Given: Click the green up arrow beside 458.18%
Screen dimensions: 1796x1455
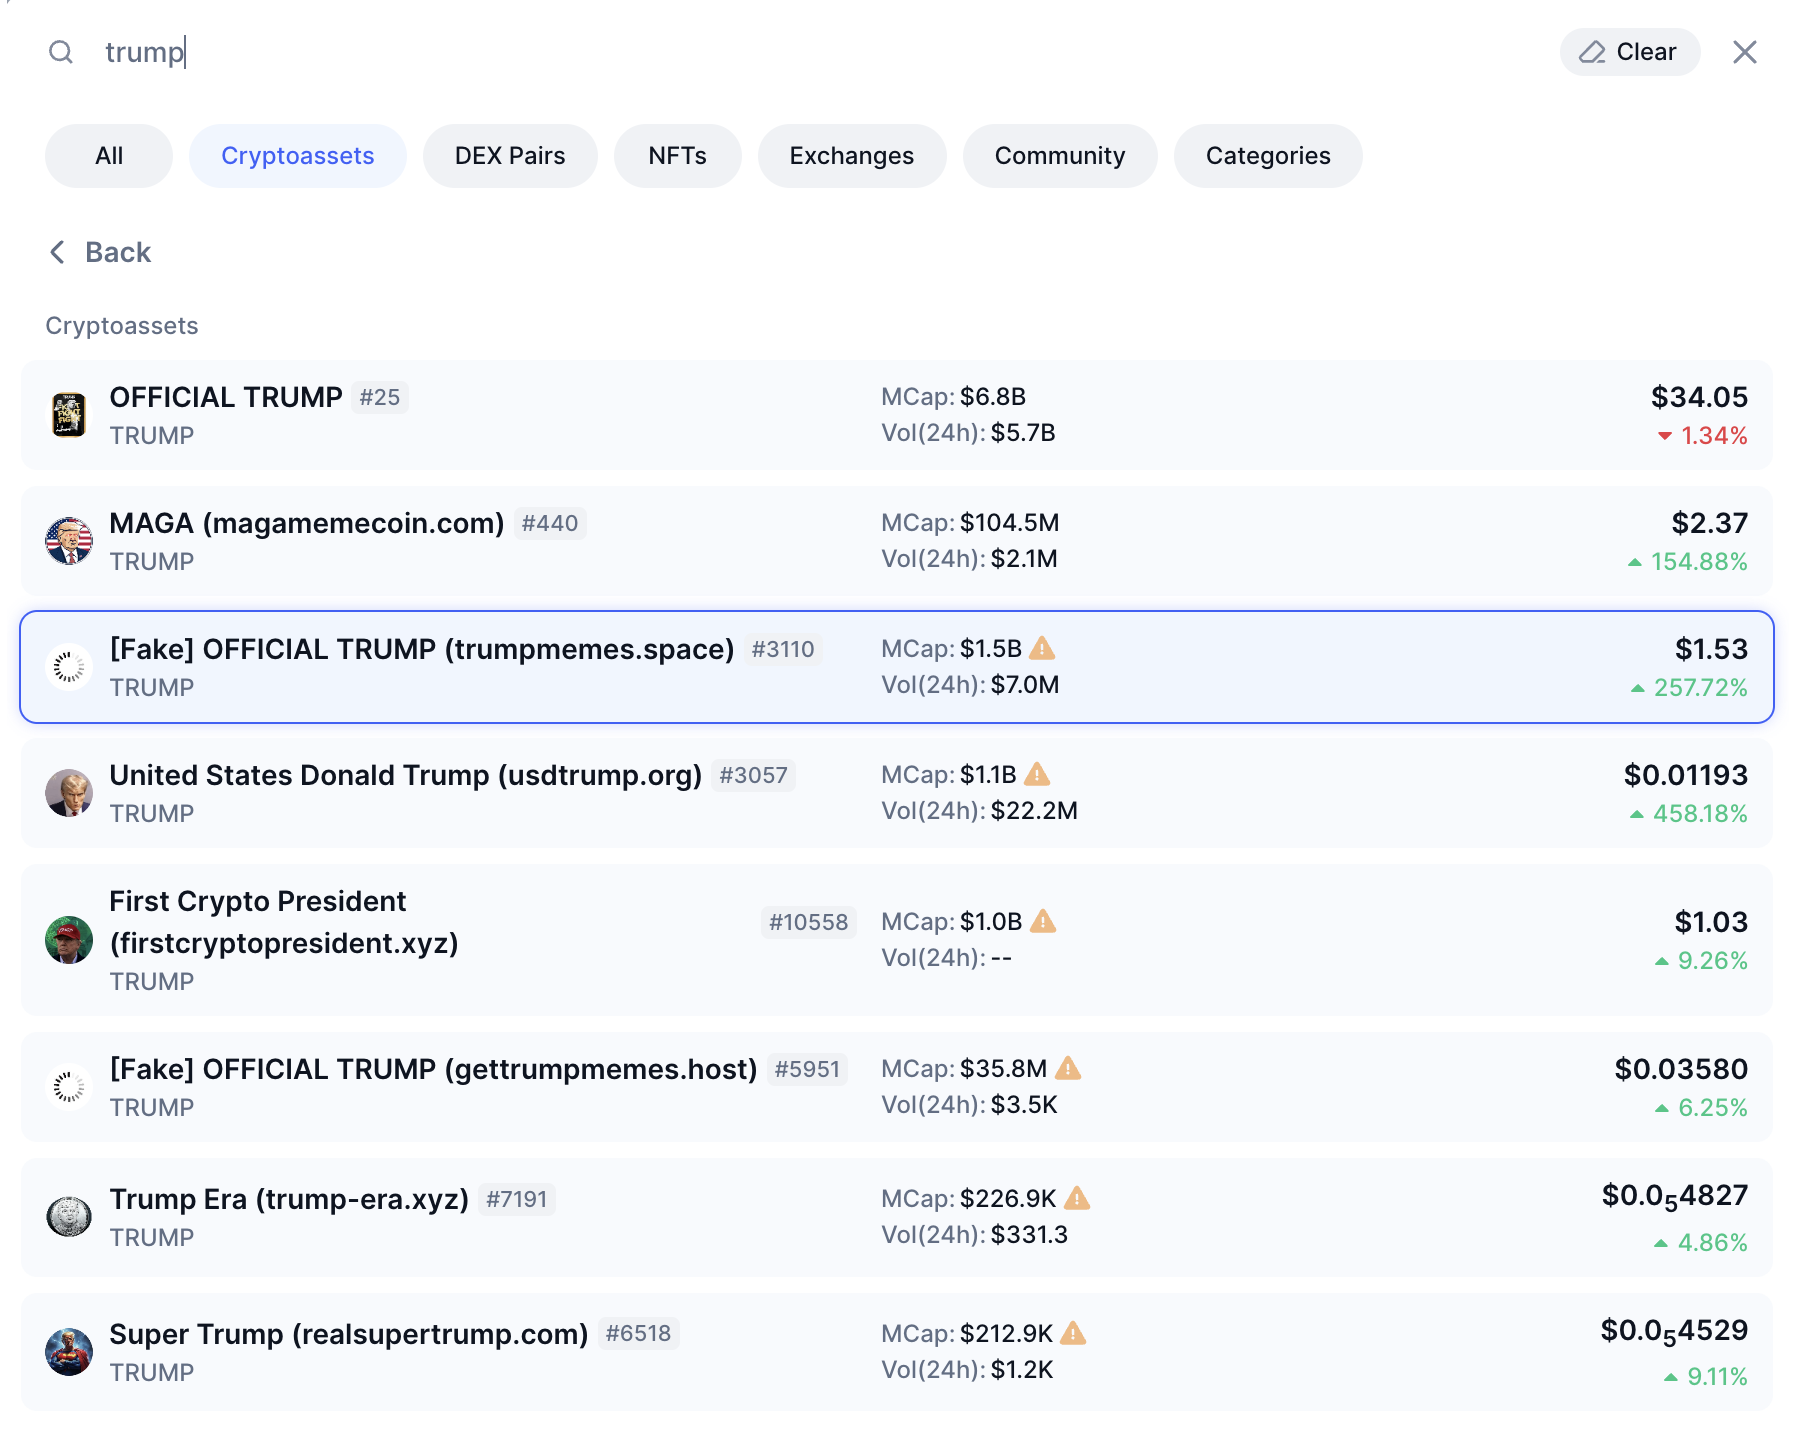Looking at the screenshot, I should (1637, 814).
